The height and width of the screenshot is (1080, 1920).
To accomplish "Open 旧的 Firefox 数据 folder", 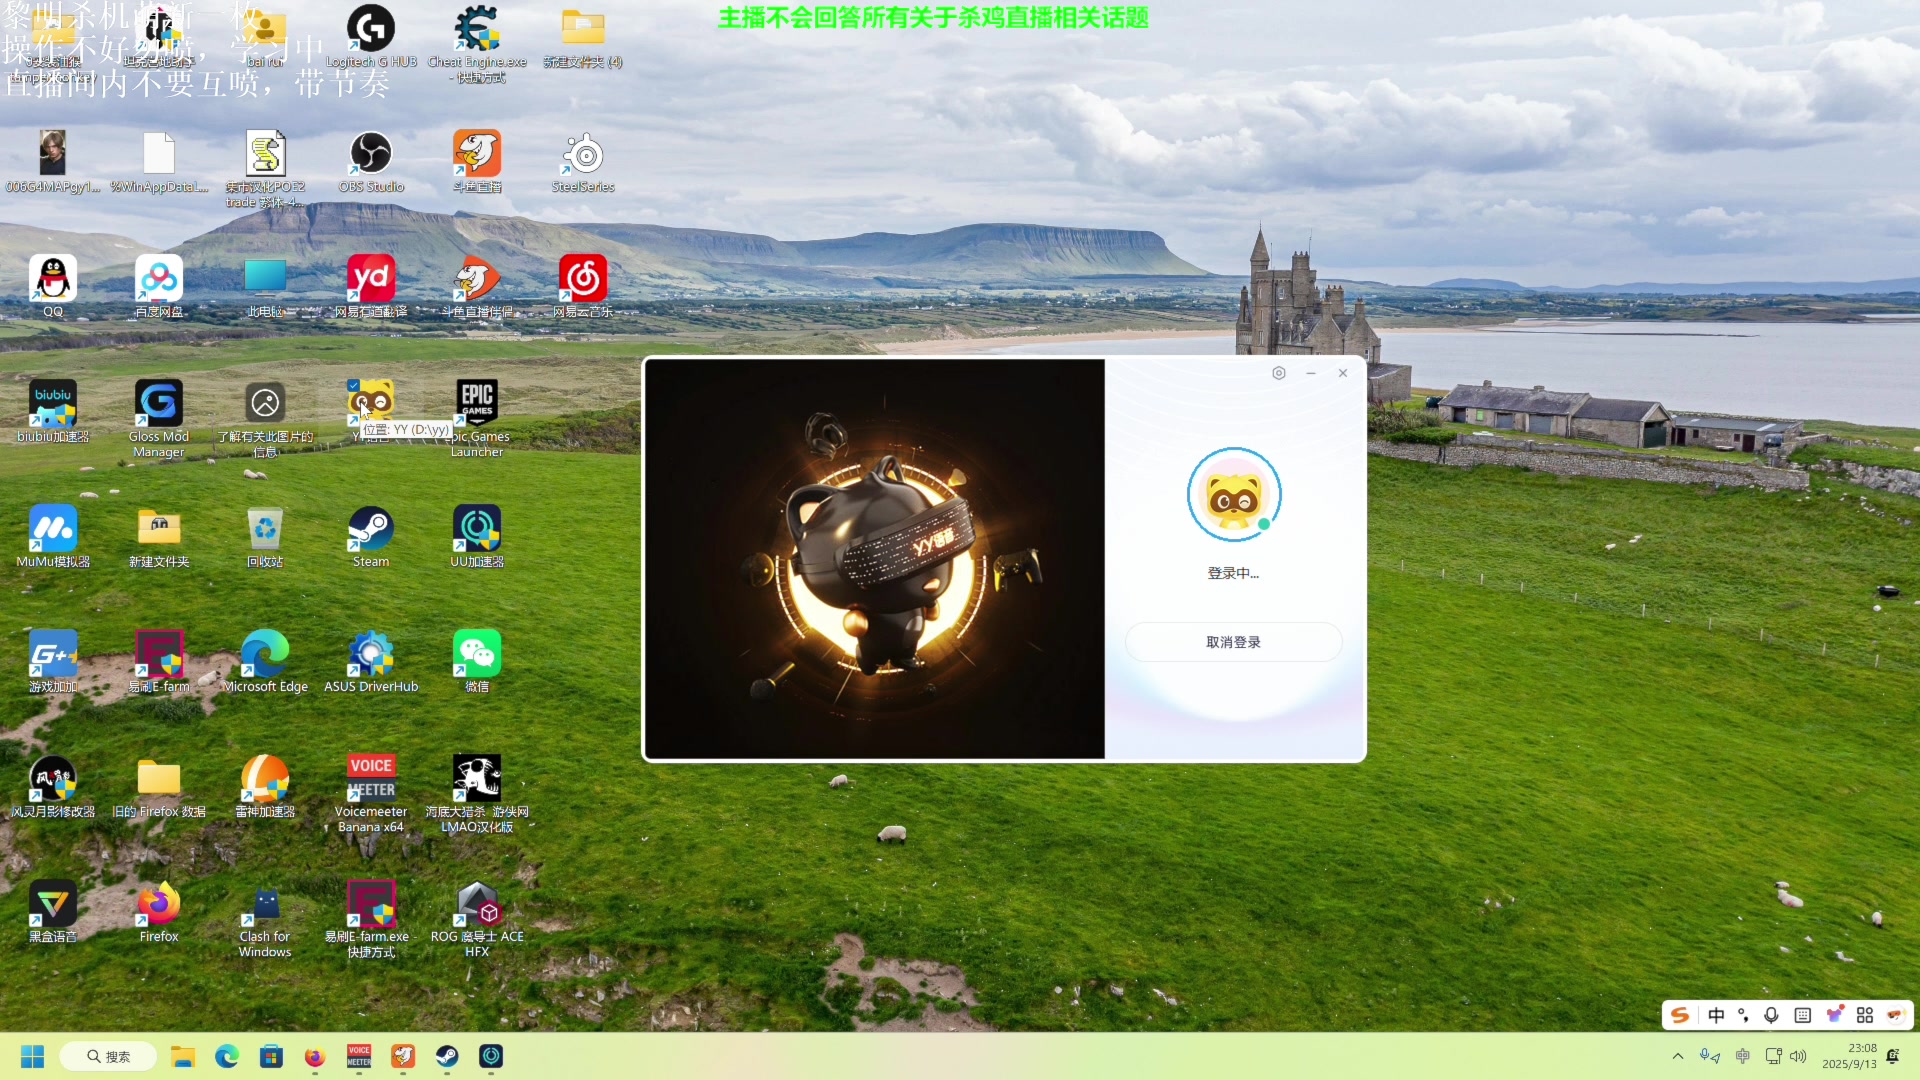I will 159,786.
